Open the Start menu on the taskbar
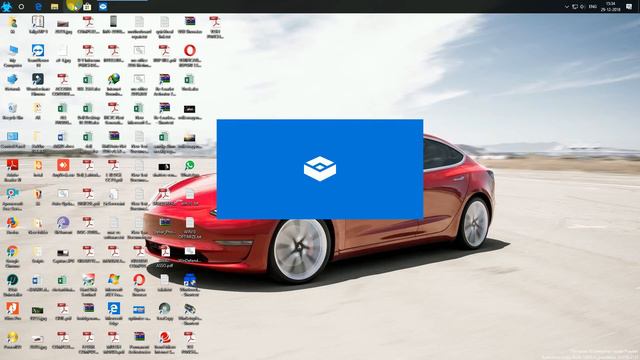Image resolution: width=640 pixels, height=360 pixels. pos(6,6)
